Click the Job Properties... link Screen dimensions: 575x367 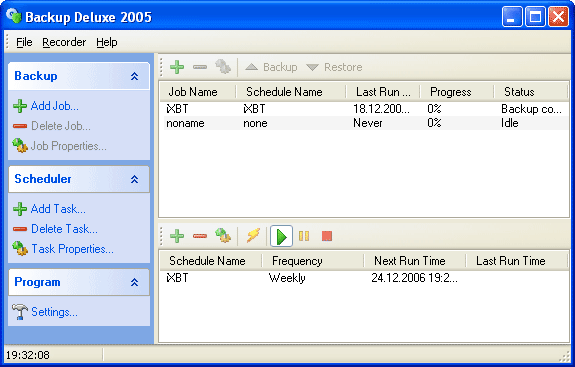click(69, 146)
